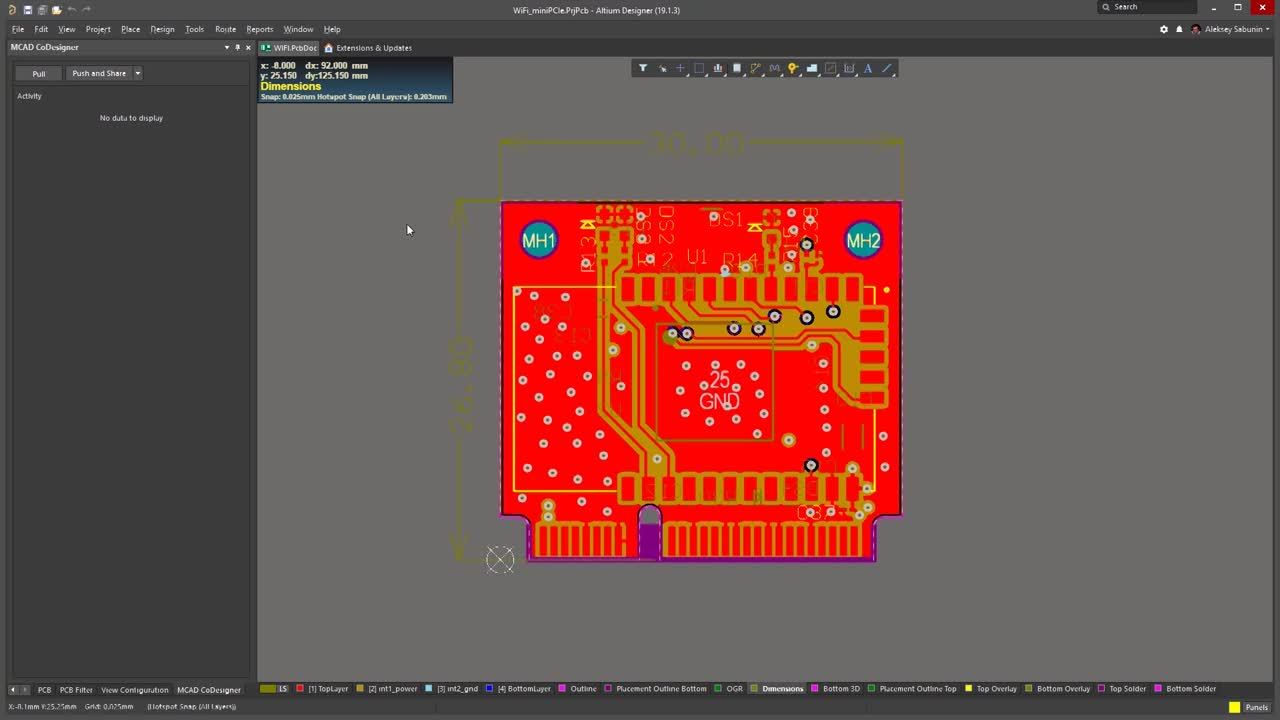Click the Place Line tool icon
The height and width of the screenshot is (720, 1280).
(886, 69)
